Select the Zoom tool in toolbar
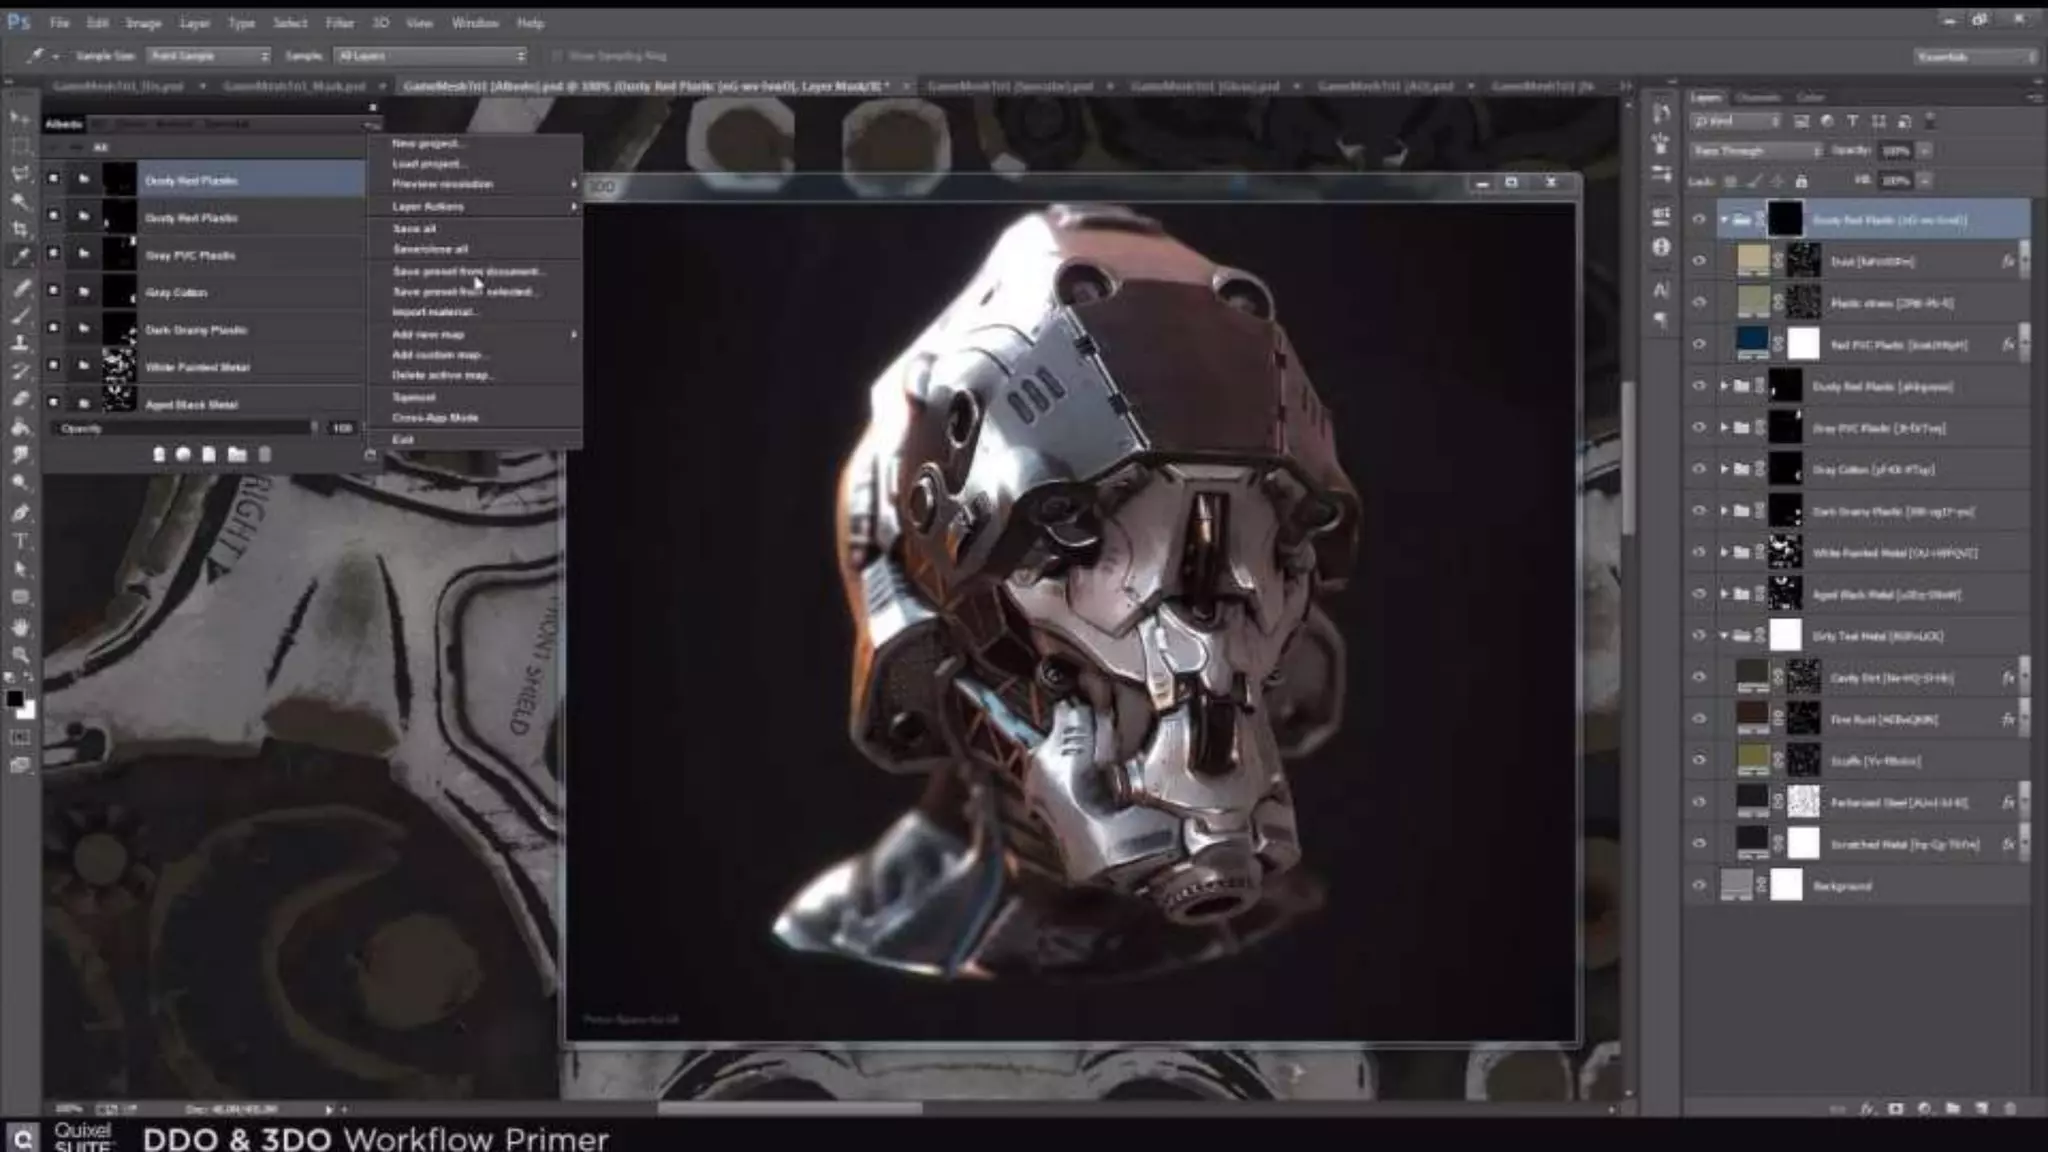The height and width of the screenshot is (1152, 2048). coord(19,655)
